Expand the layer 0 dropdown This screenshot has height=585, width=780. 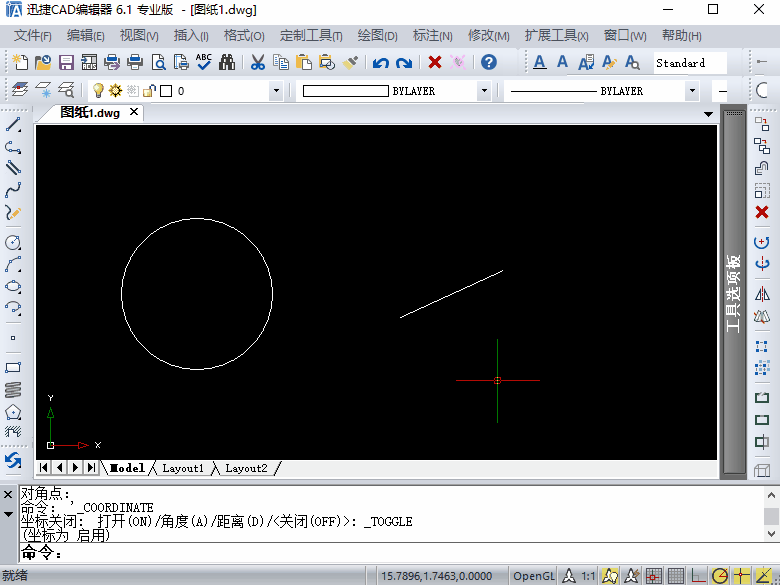pyautogui.click(x=276, y=91)
